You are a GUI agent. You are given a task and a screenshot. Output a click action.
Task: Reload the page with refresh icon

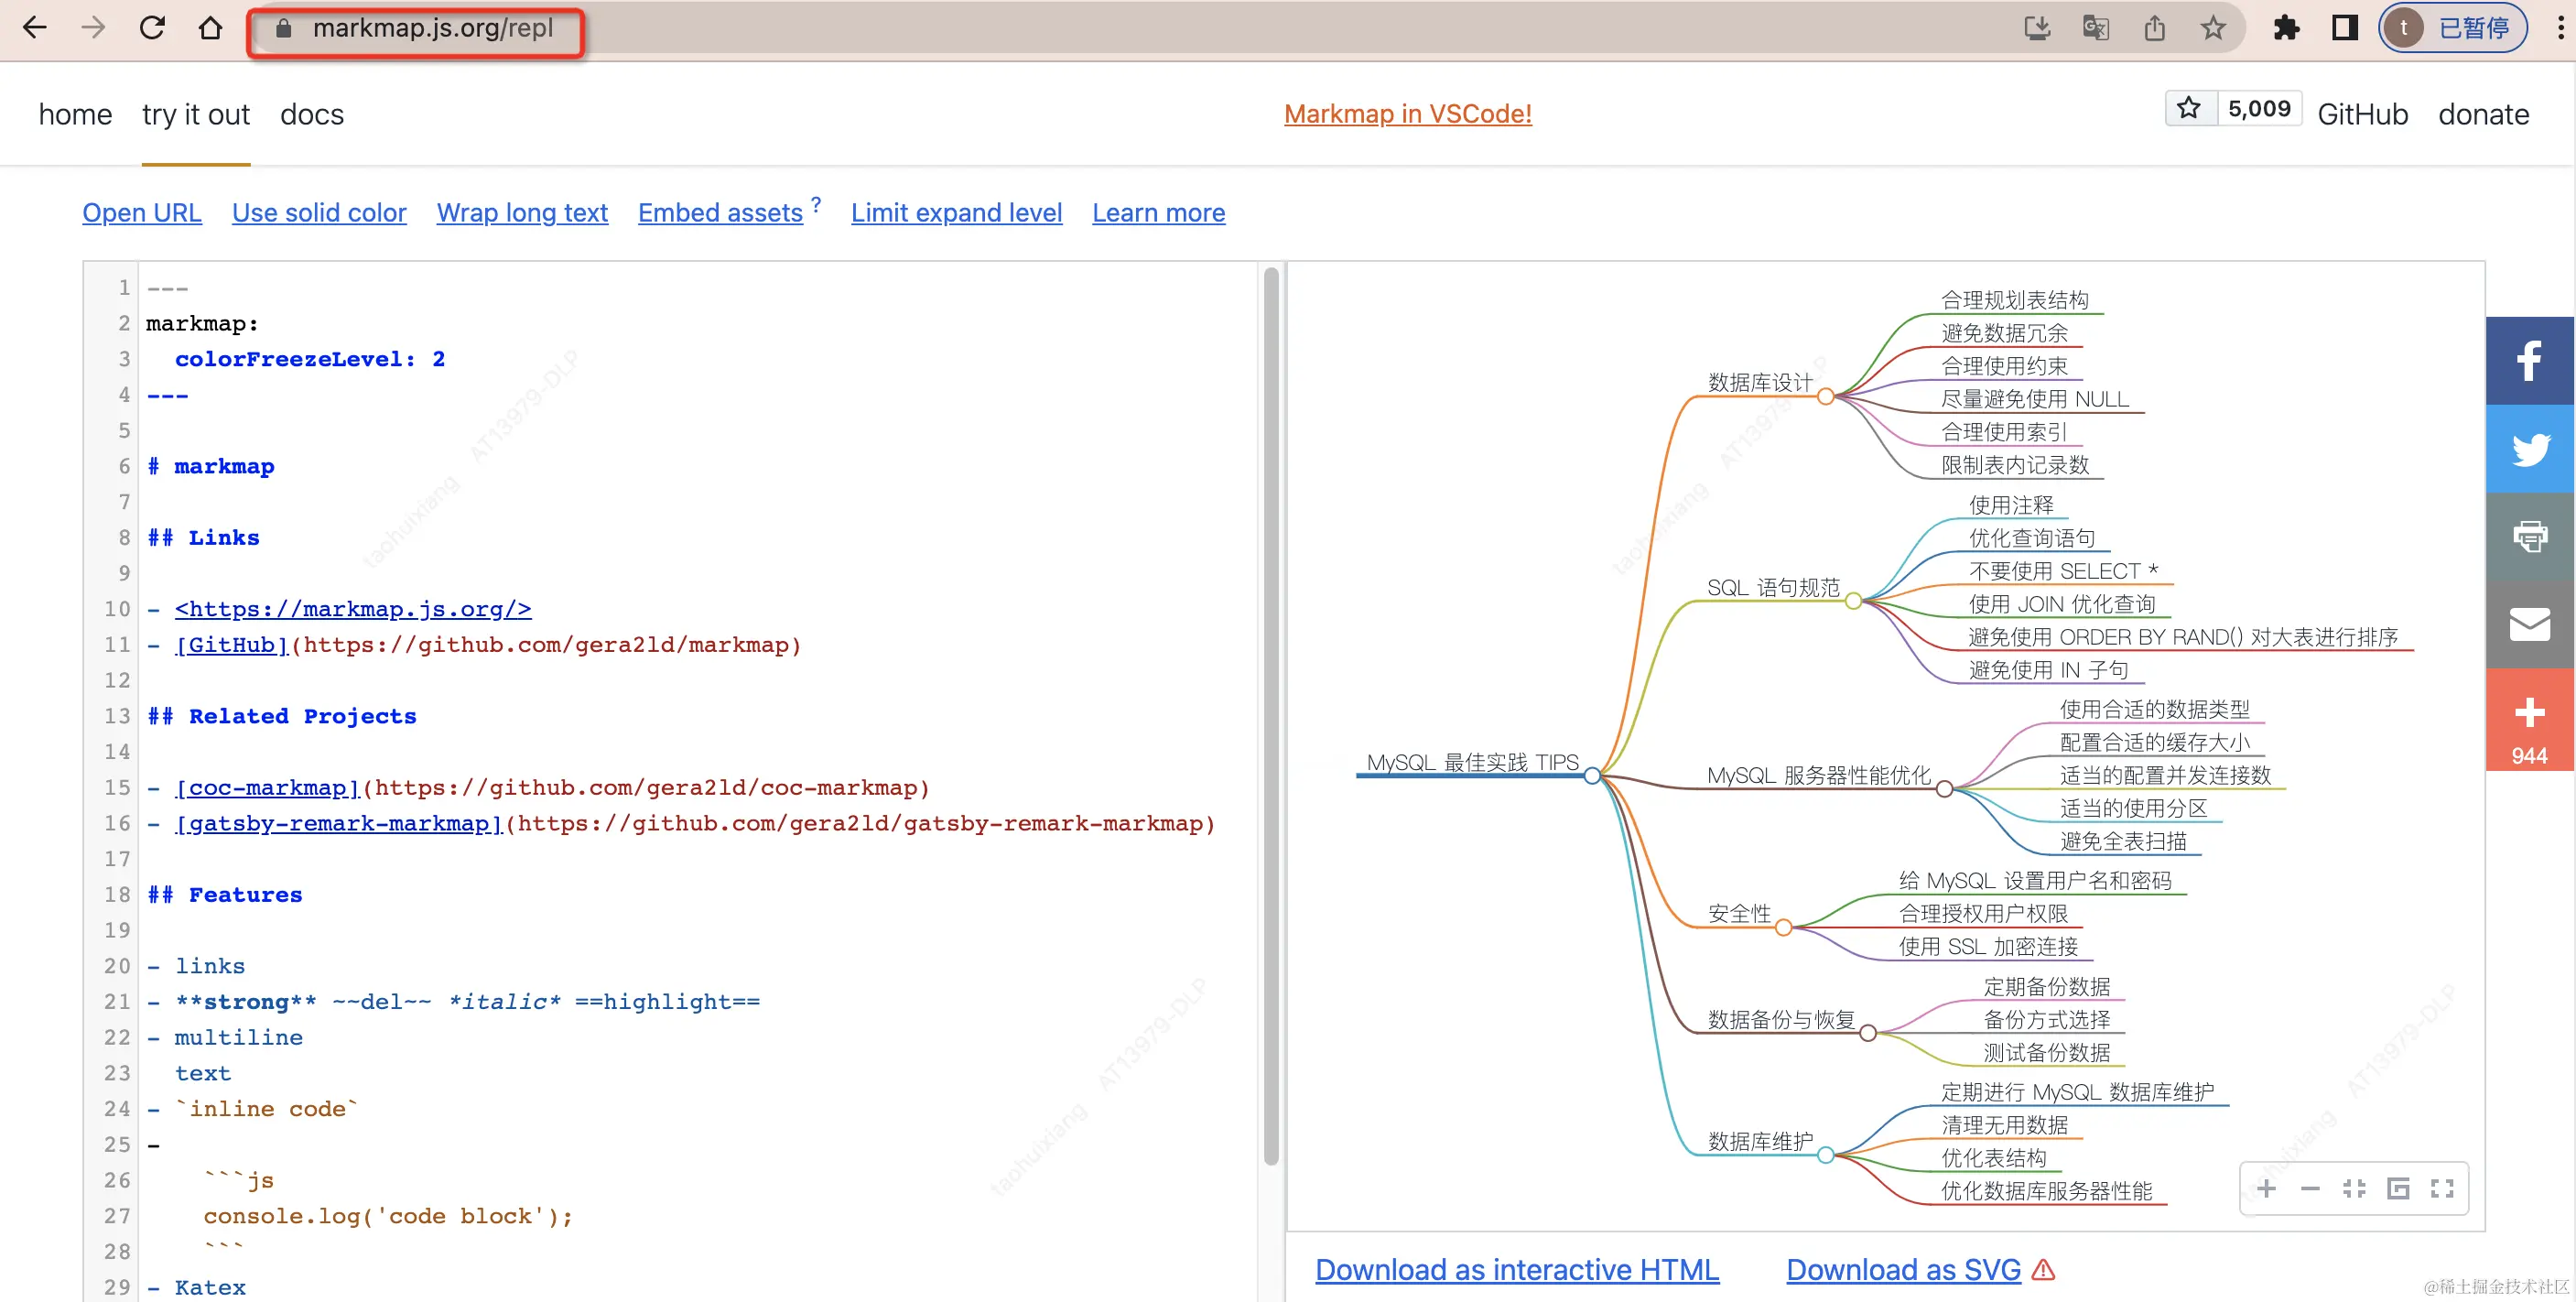pos(152,27)
